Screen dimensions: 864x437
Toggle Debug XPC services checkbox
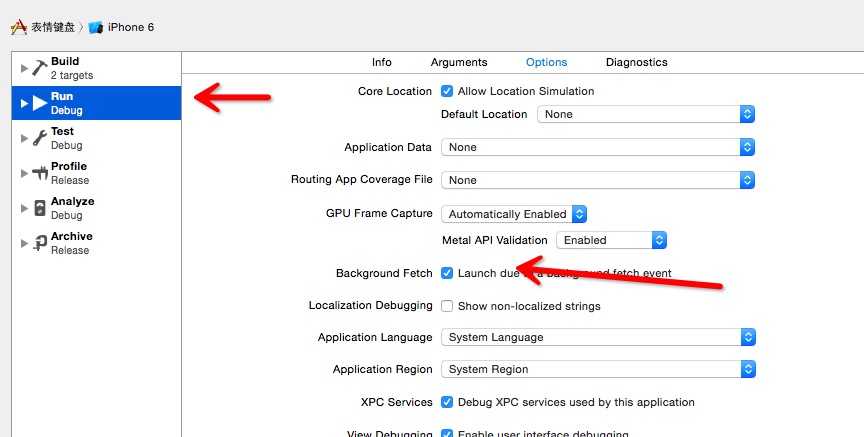[x=447, y=402]
